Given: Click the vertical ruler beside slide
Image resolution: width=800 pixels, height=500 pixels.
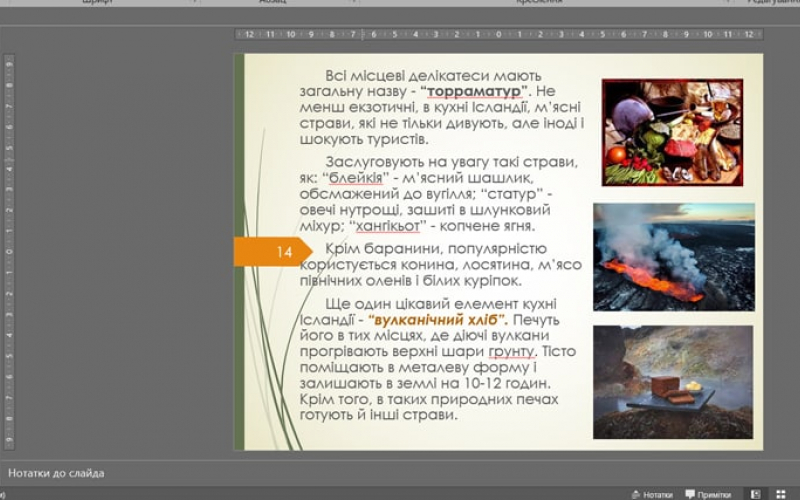Looking at the screenshot, I should (9, 252).
